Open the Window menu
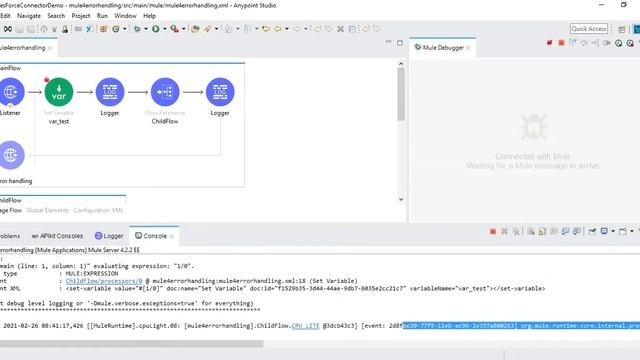The width and height of the screenshot is (640, 360). pos(125,16)
